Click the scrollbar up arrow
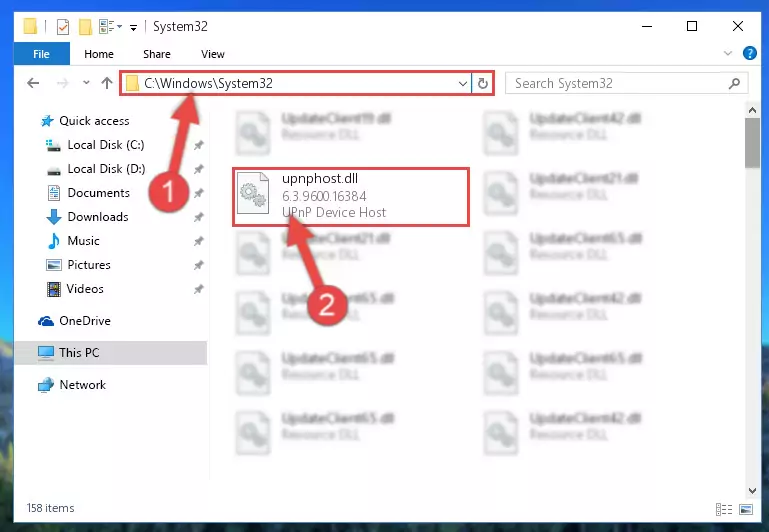The image size is (769, 532). pyautogui.click(x=752, y=110)
